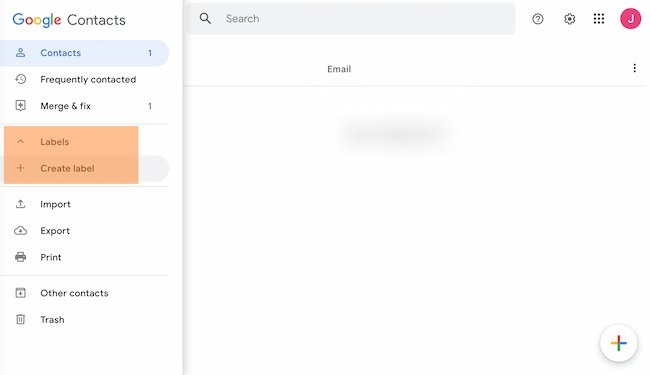Click the plus icon beside Create label
The image size is (650, 375).
(x=20, y=168)
